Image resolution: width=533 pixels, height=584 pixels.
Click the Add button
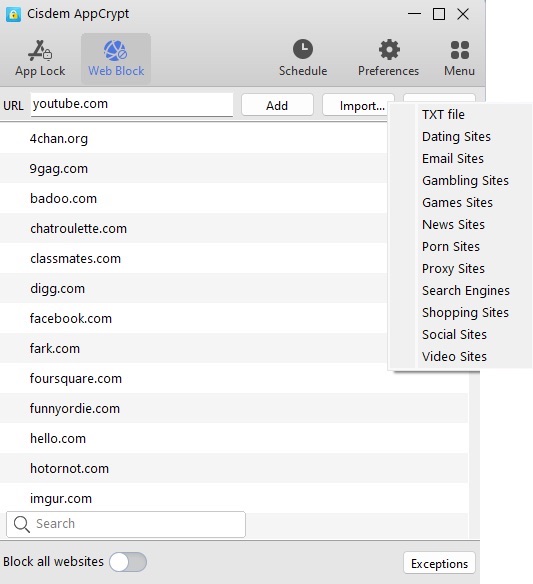point(277,105)
